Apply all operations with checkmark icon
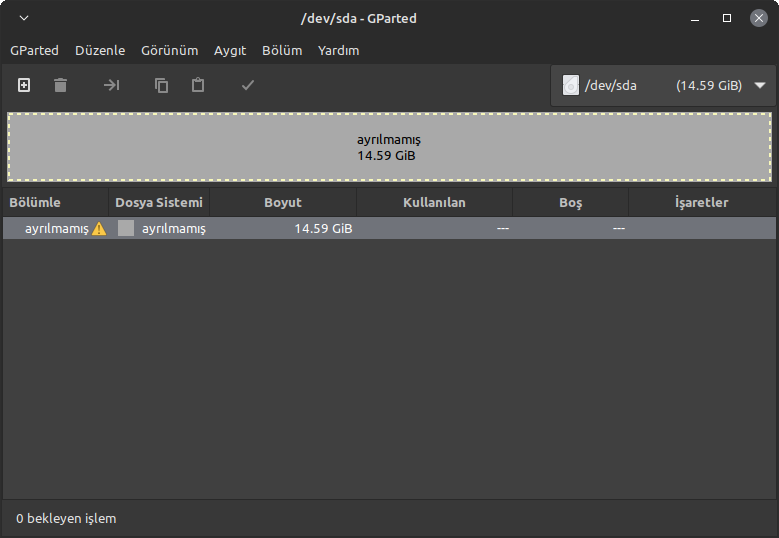 pyautogui.click(x=248, y=85)
